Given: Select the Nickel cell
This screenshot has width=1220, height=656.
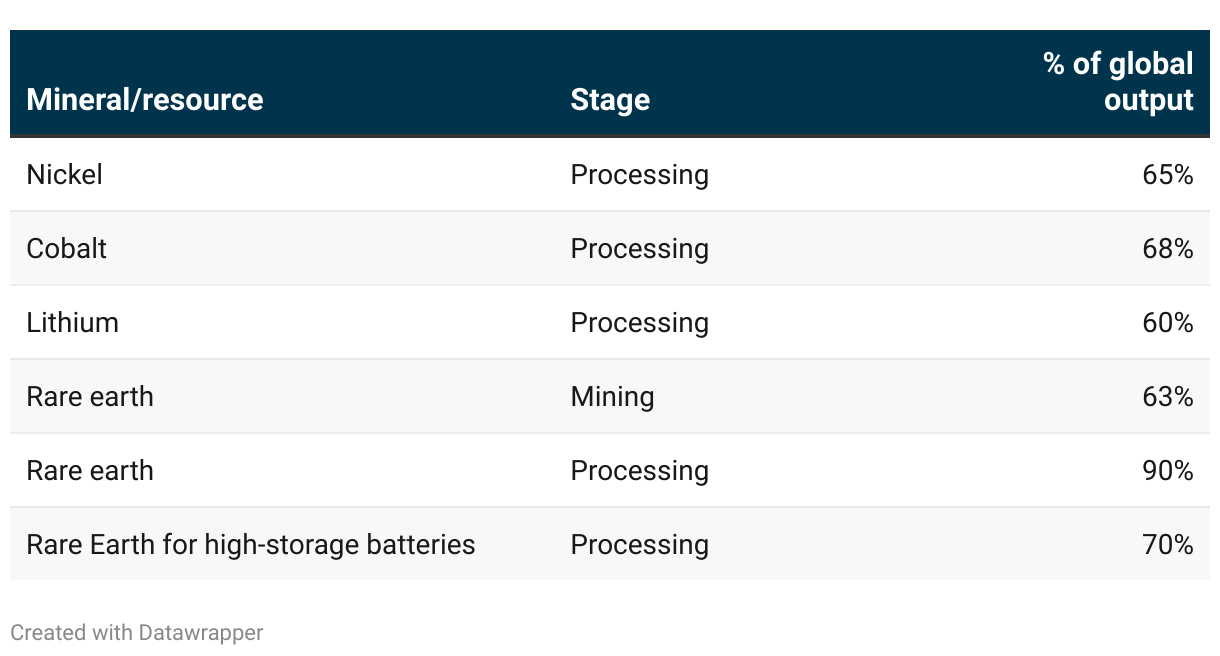Looking at the screenshot, I should tap(65, 175).
